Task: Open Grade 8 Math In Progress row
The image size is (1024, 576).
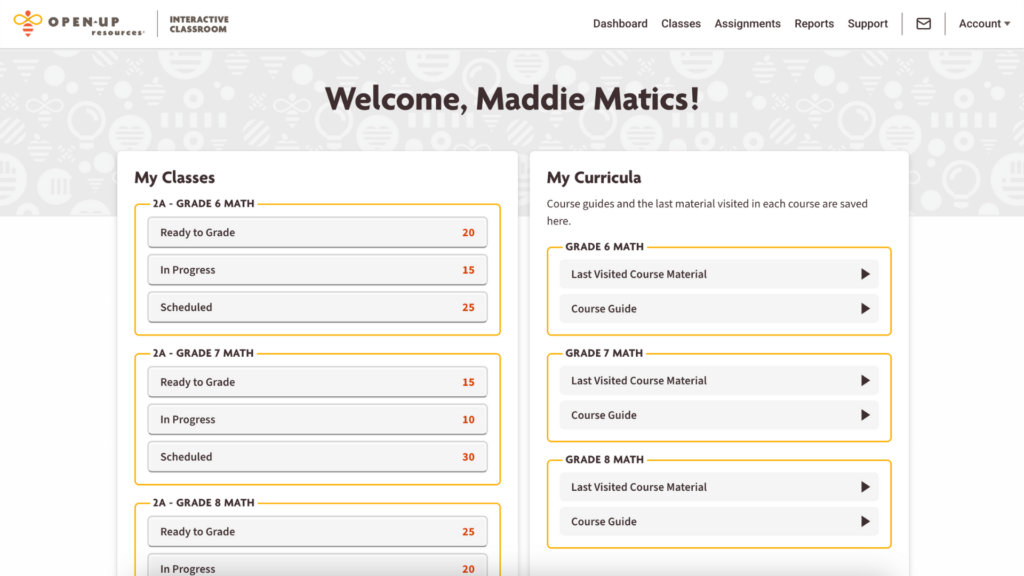Action: click(x=317, y=566)
